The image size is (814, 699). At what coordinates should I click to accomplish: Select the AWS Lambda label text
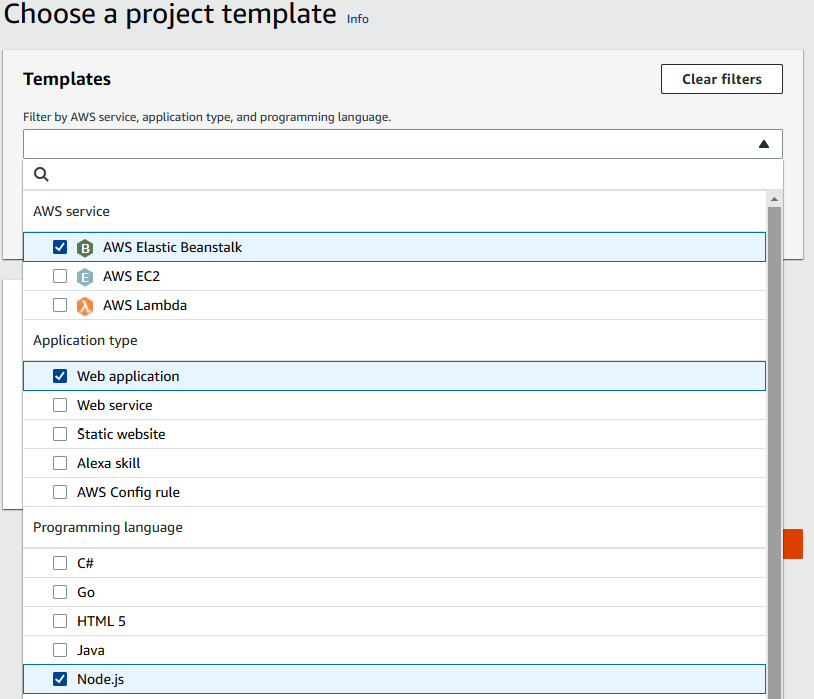(145, 305)
